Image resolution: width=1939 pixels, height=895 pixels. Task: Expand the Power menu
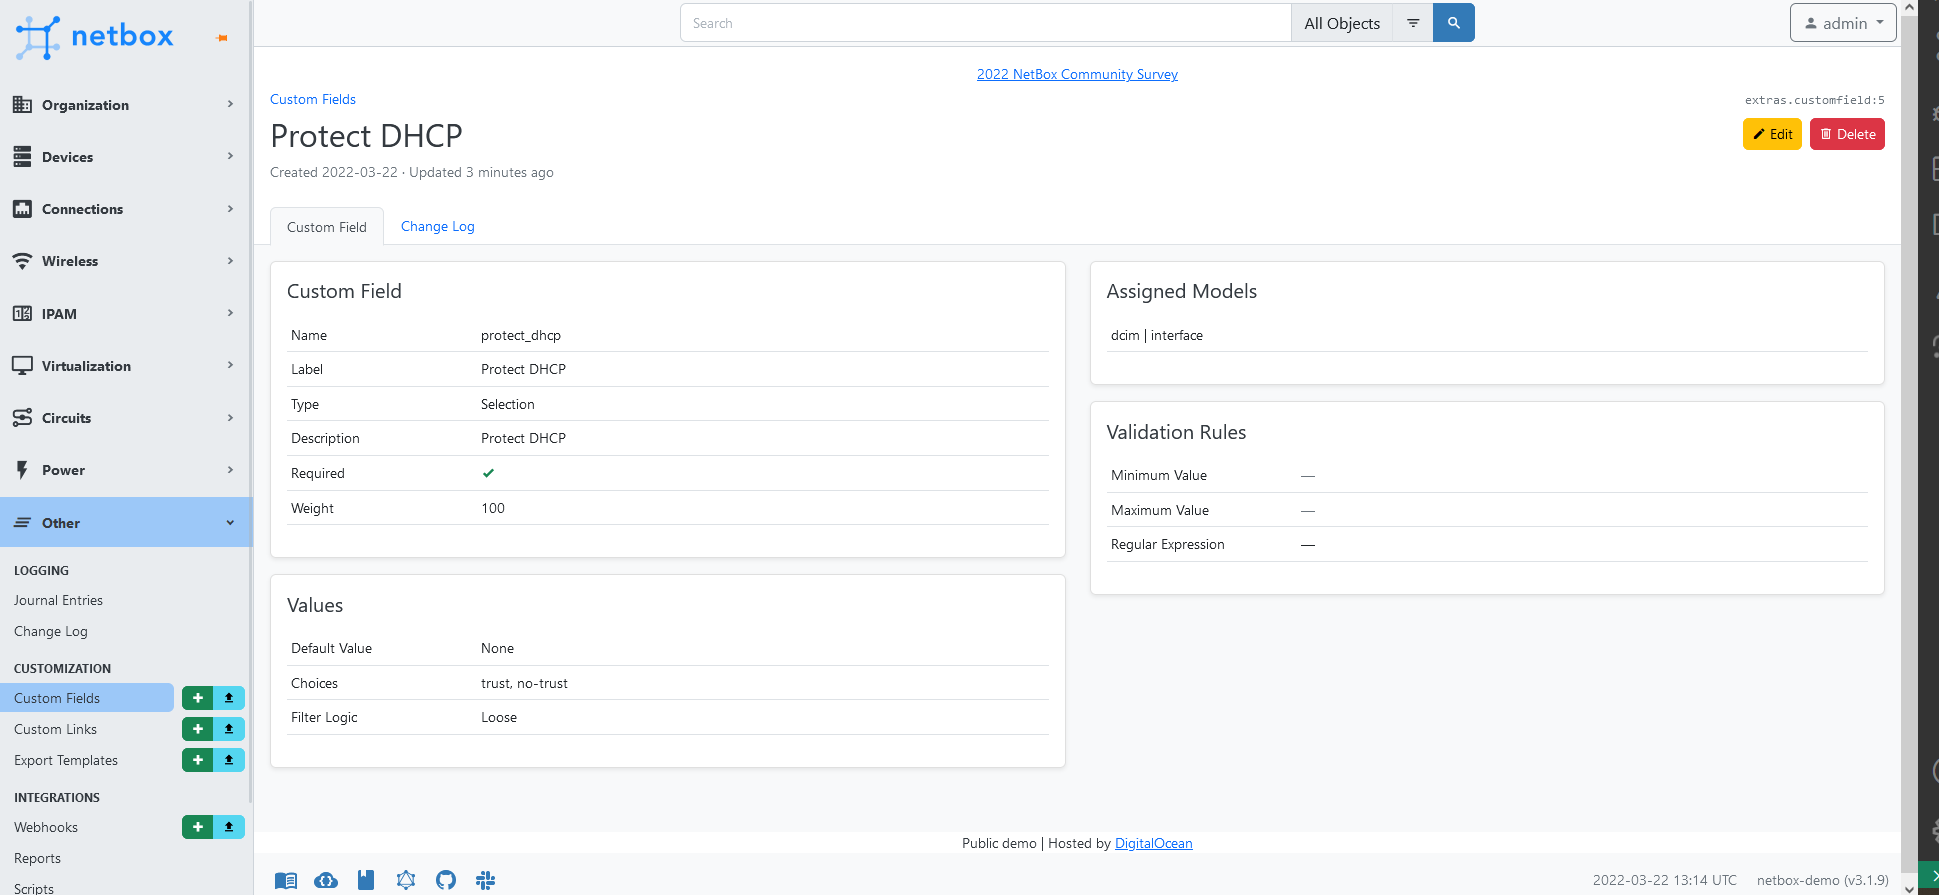point(125,470)
